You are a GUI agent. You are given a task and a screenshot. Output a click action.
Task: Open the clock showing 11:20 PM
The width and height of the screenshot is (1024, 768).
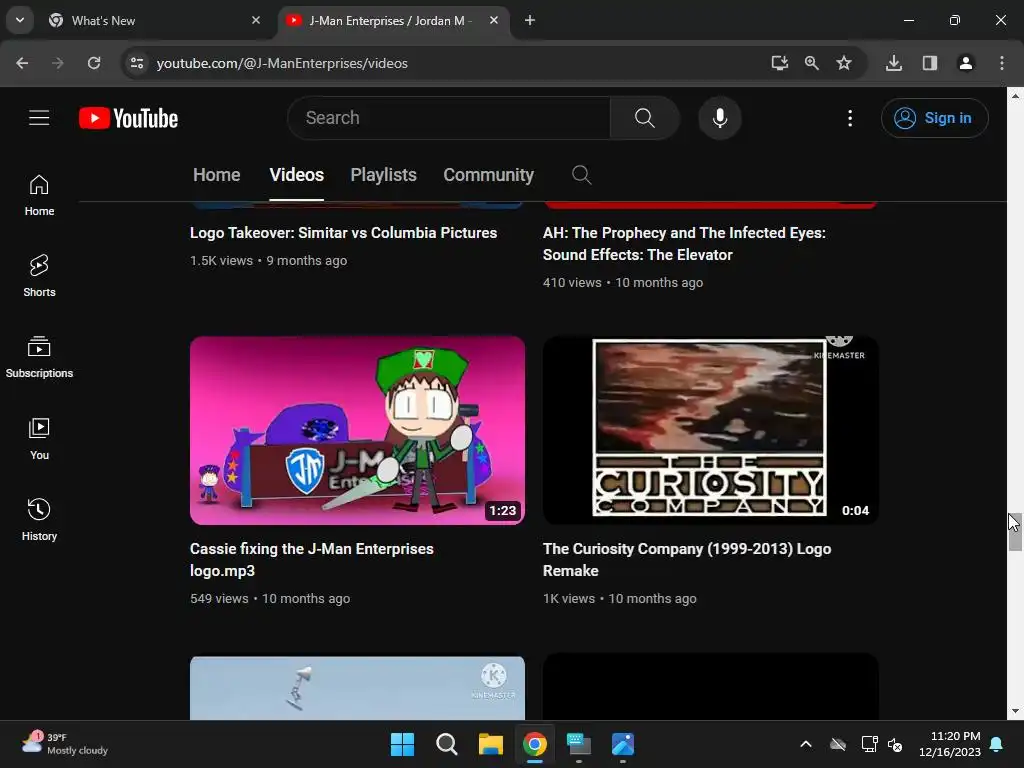(950, 744)
